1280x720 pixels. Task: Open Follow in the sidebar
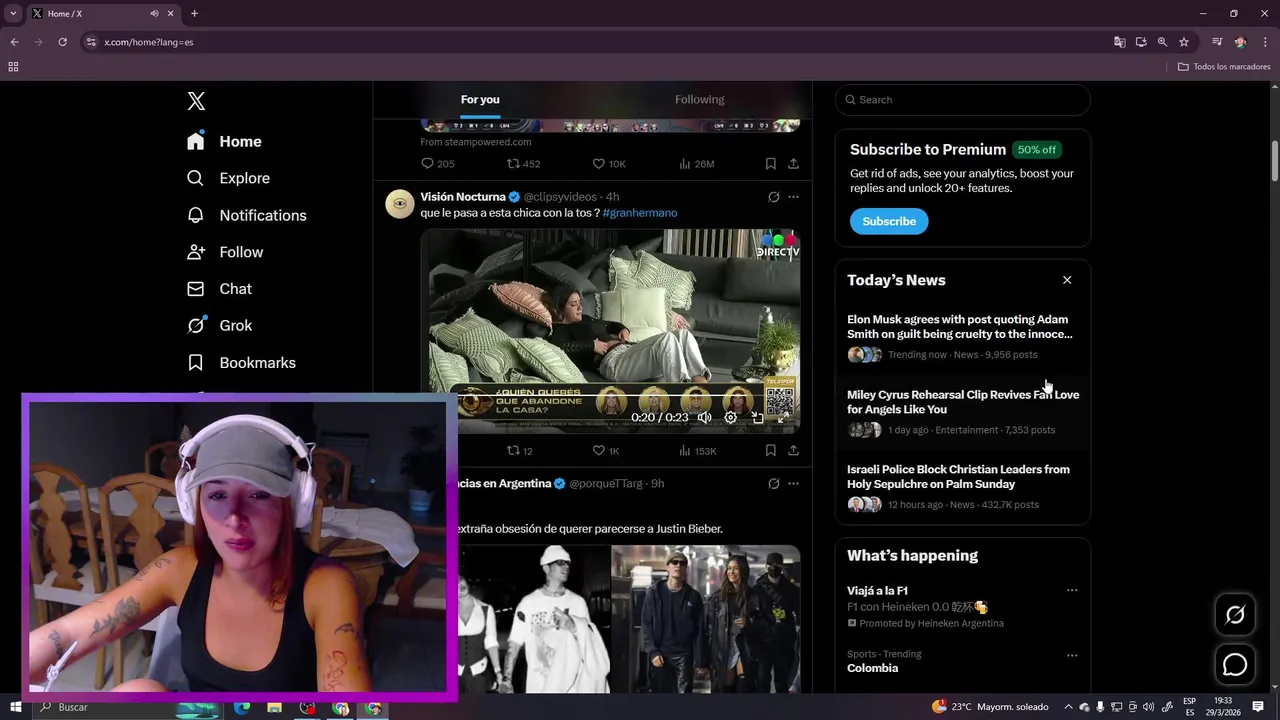(224, 252)
